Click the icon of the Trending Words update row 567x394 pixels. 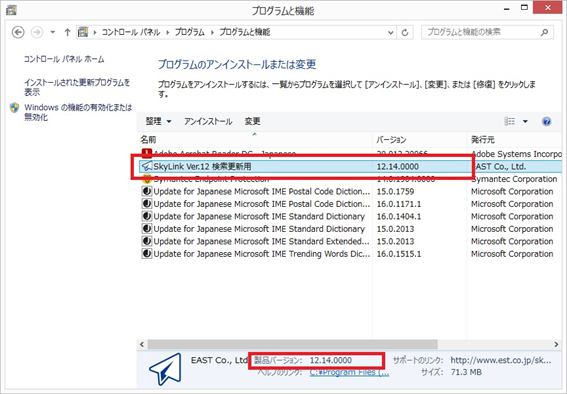[x=146, y=254]
